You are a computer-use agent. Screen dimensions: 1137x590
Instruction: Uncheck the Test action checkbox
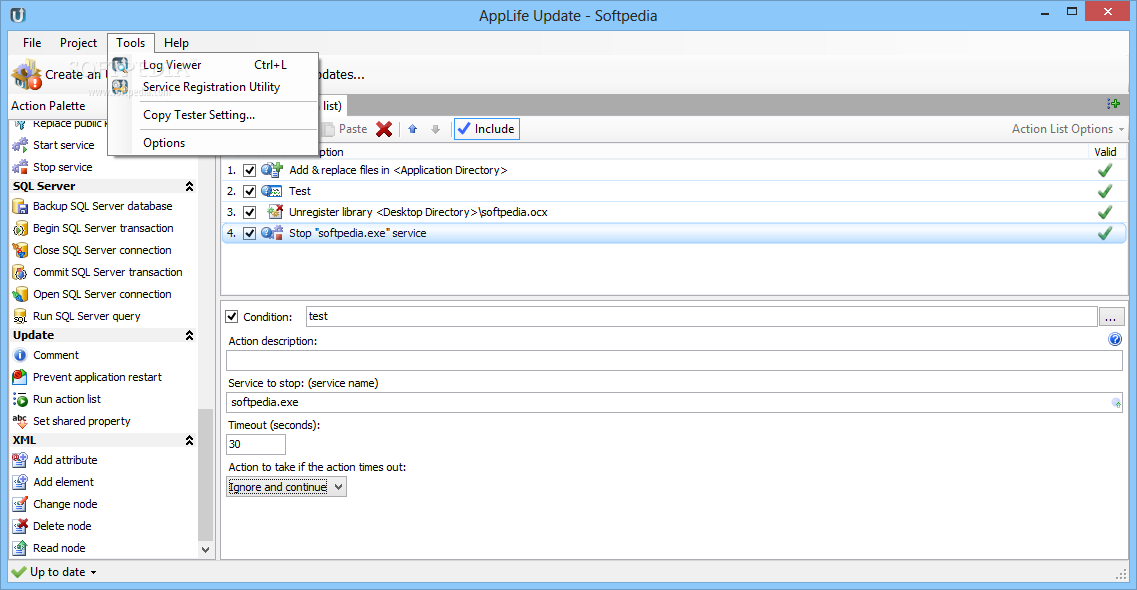point(249,191)
